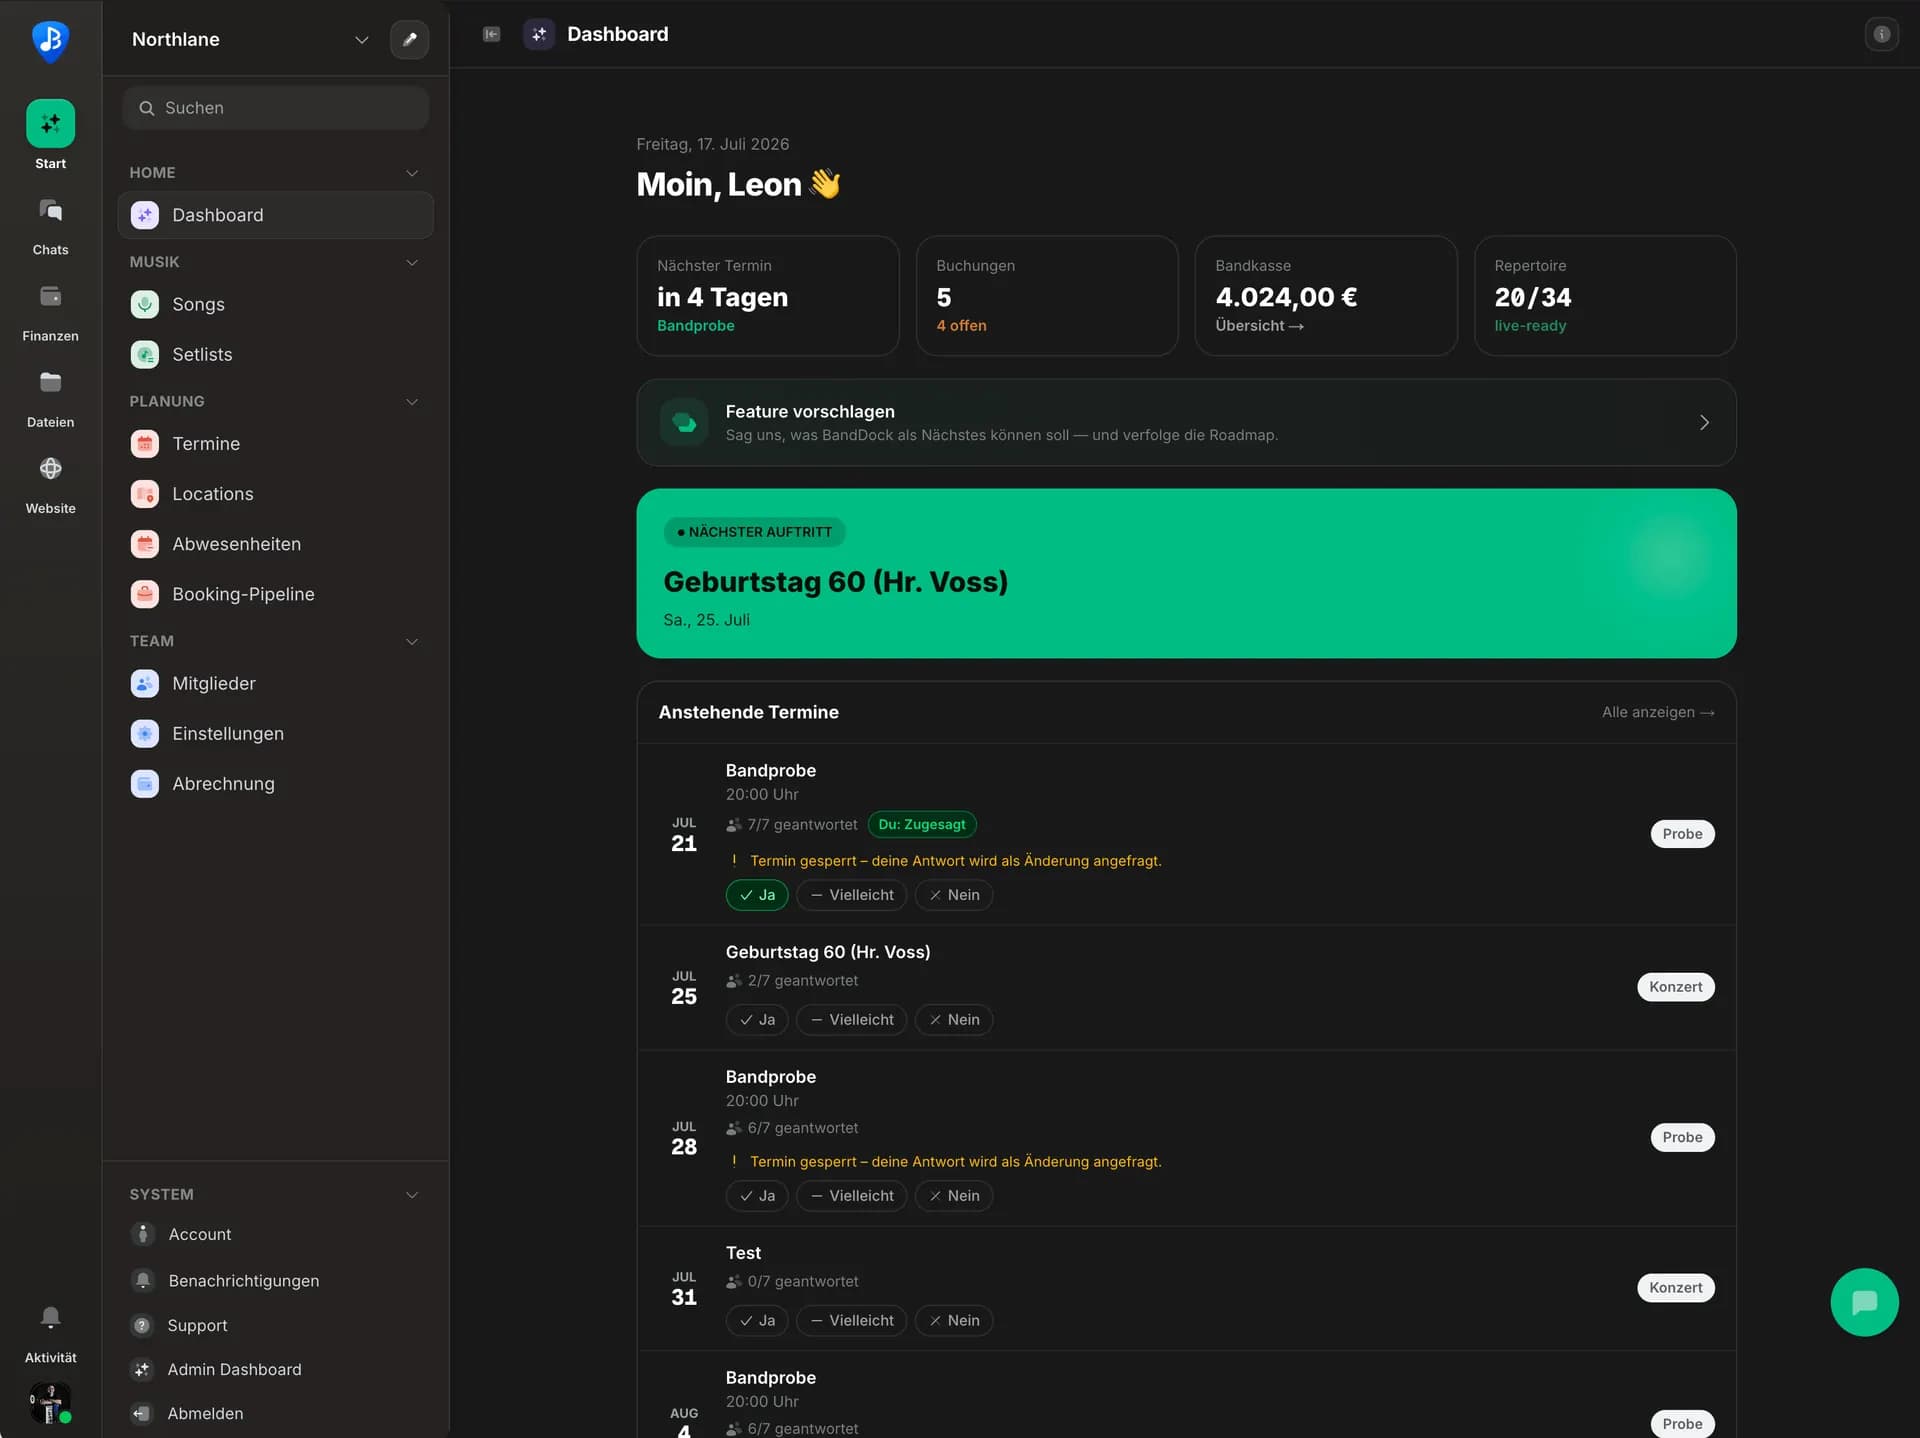
Task: Open Songs in the sidebar
Action: point(276,304)
